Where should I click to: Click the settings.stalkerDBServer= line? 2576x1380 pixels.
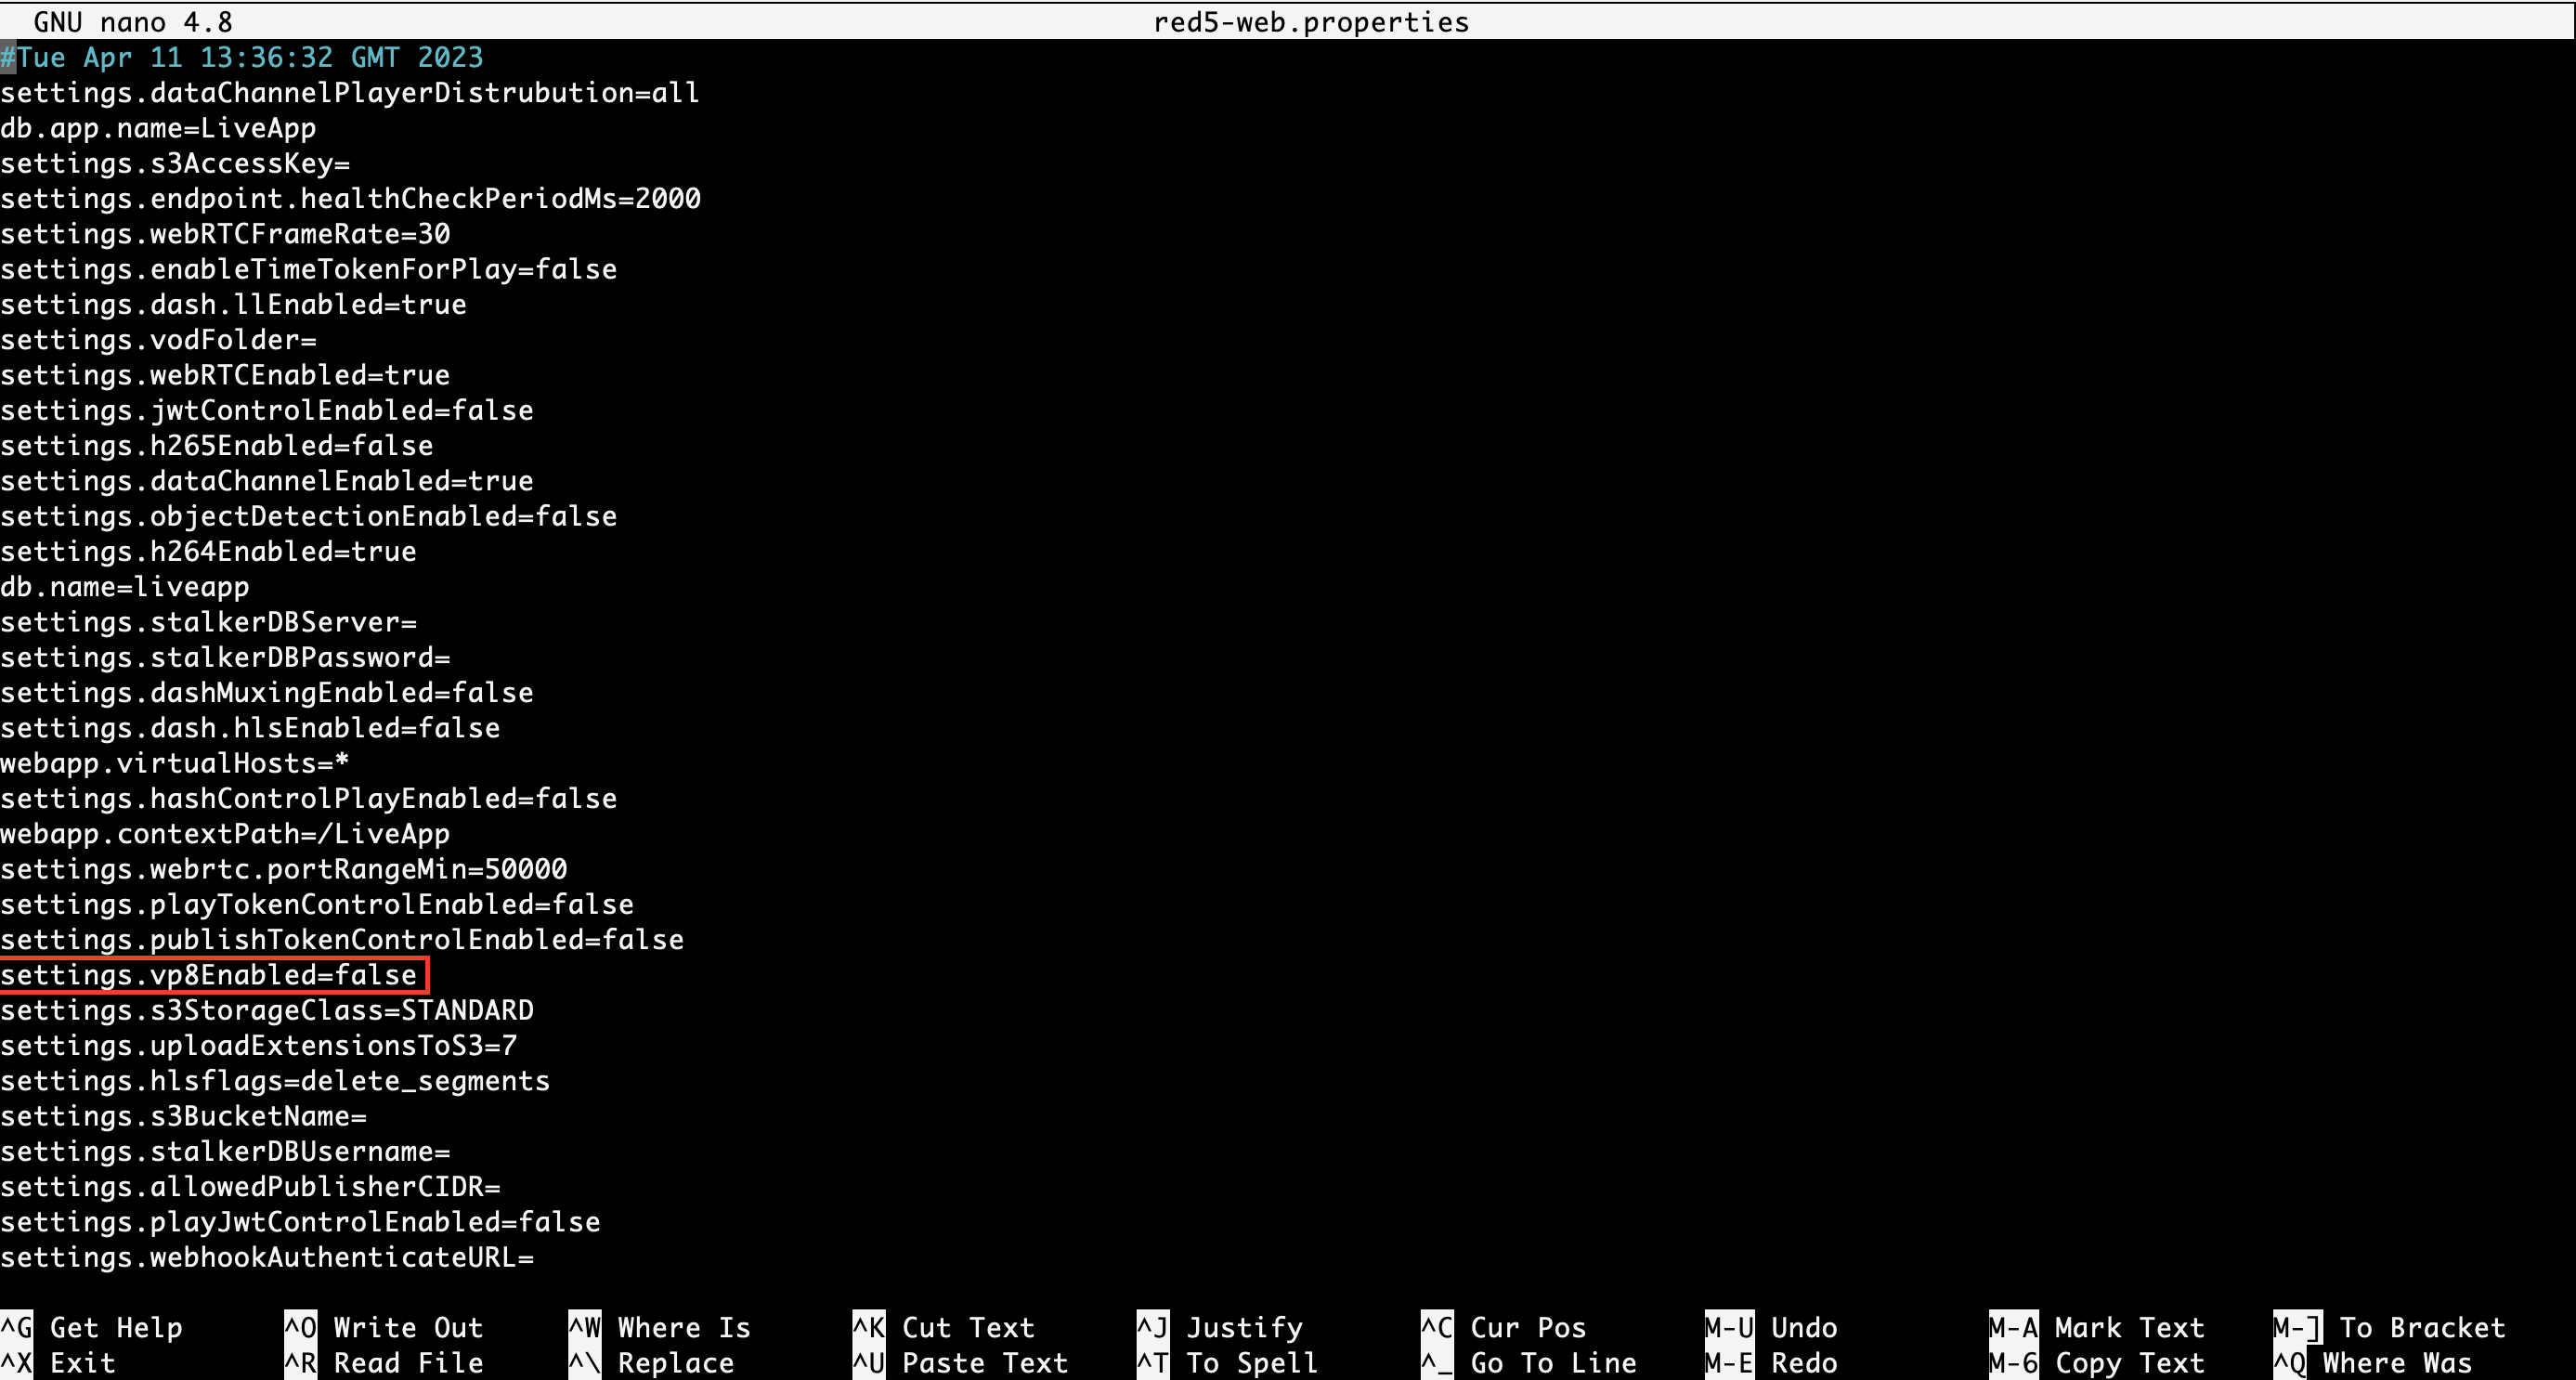pos(208,622)
